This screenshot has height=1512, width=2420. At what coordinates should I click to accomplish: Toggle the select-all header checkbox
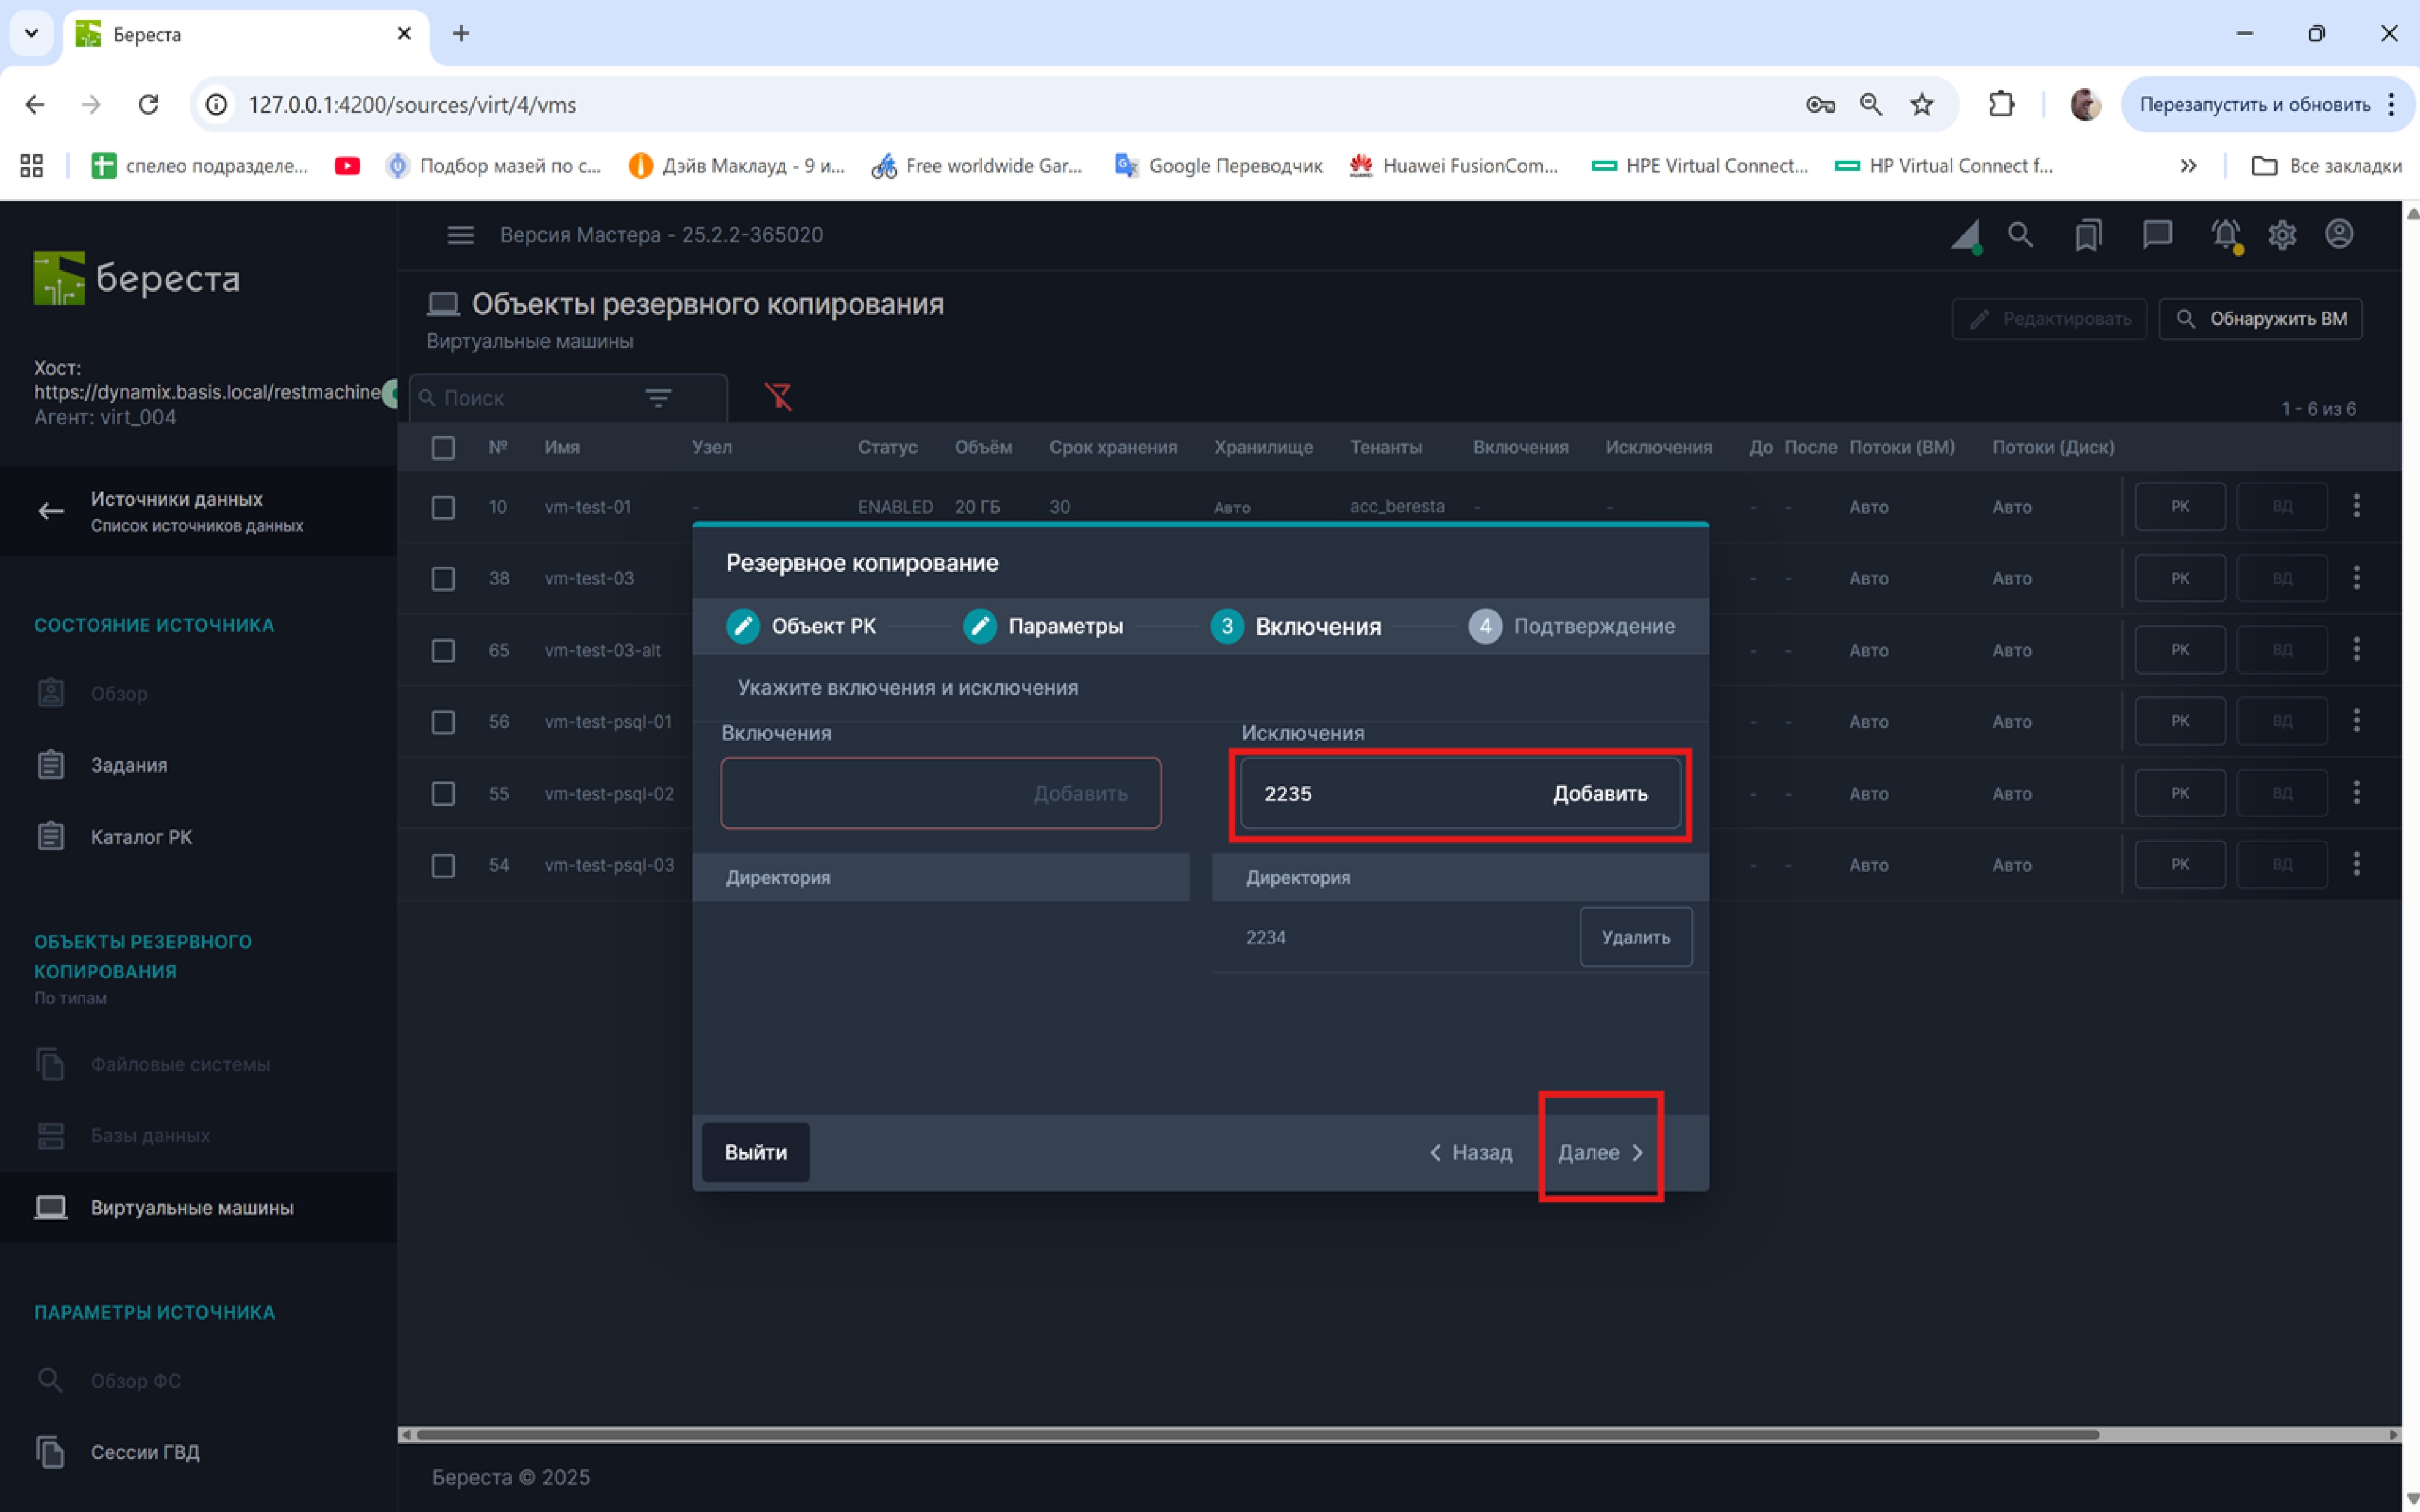443,447
